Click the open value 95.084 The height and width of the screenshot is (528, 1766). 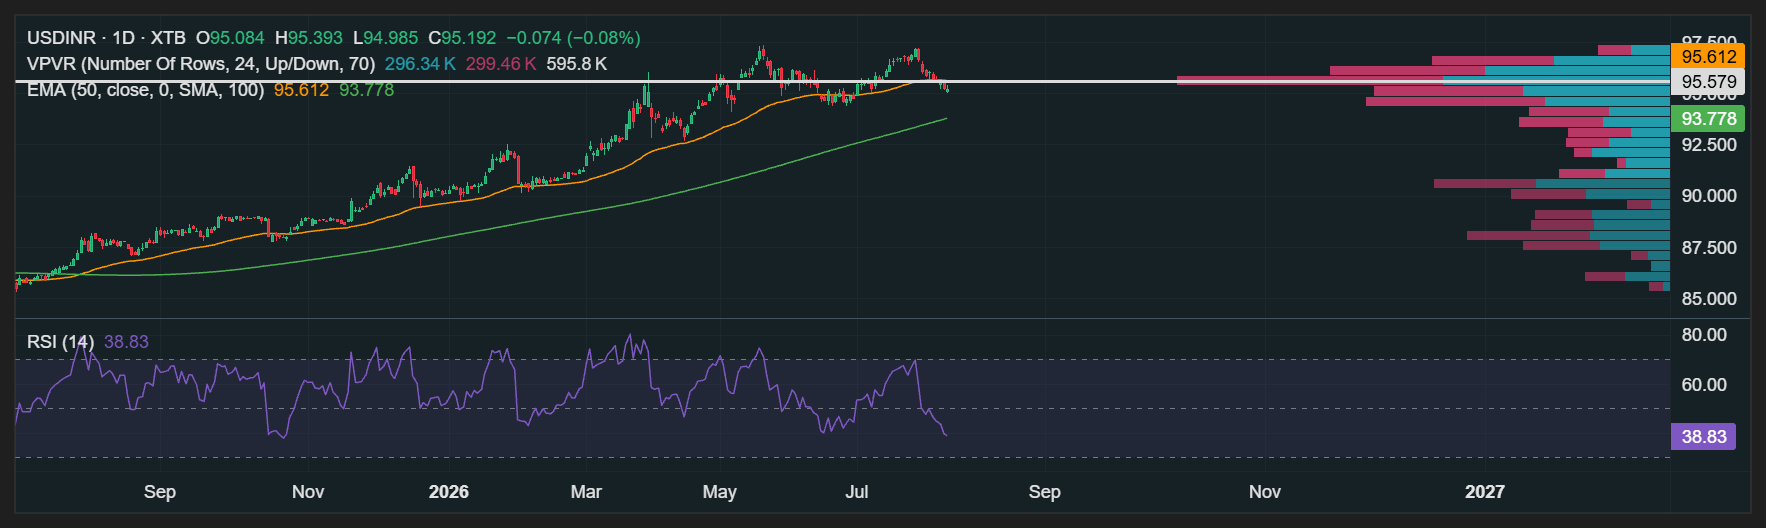point(237,38)
